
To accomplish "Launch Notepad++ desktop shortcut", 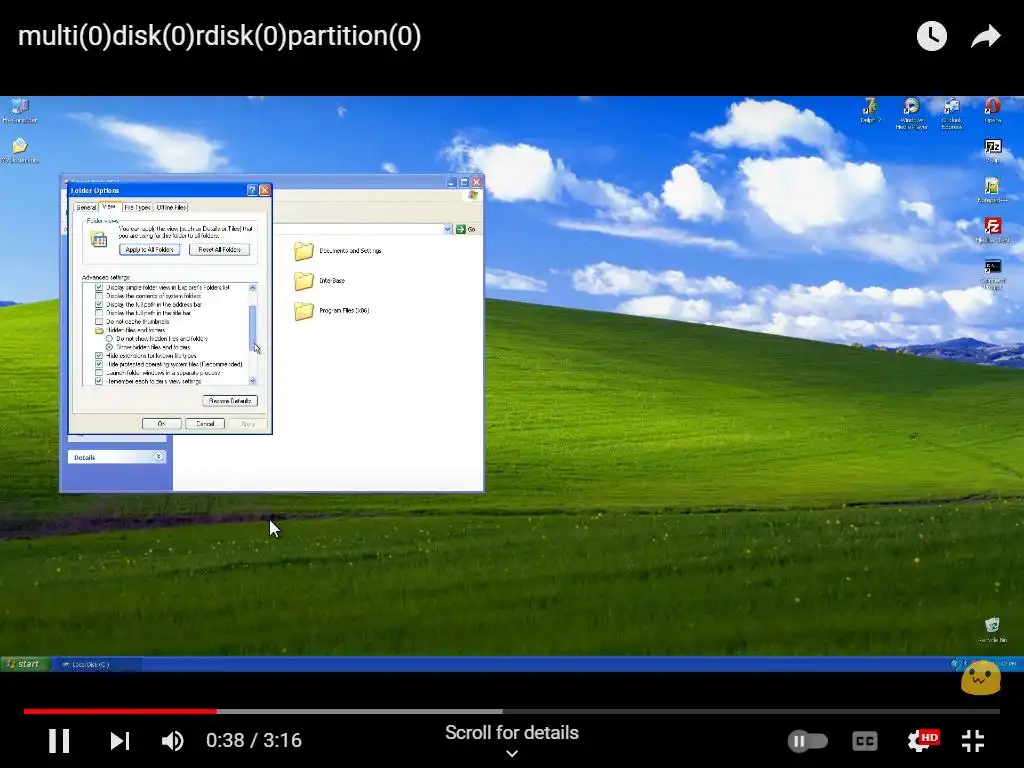I will 992,190.
